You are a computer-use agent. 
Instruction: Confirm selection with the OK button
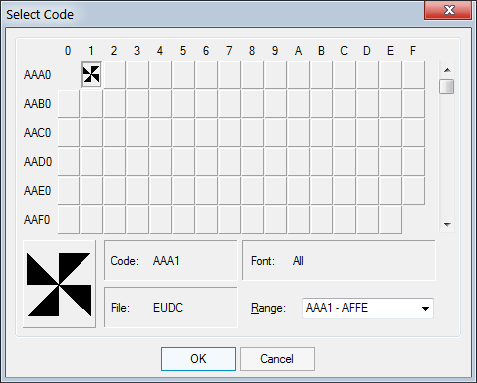[x=198, y=359]
